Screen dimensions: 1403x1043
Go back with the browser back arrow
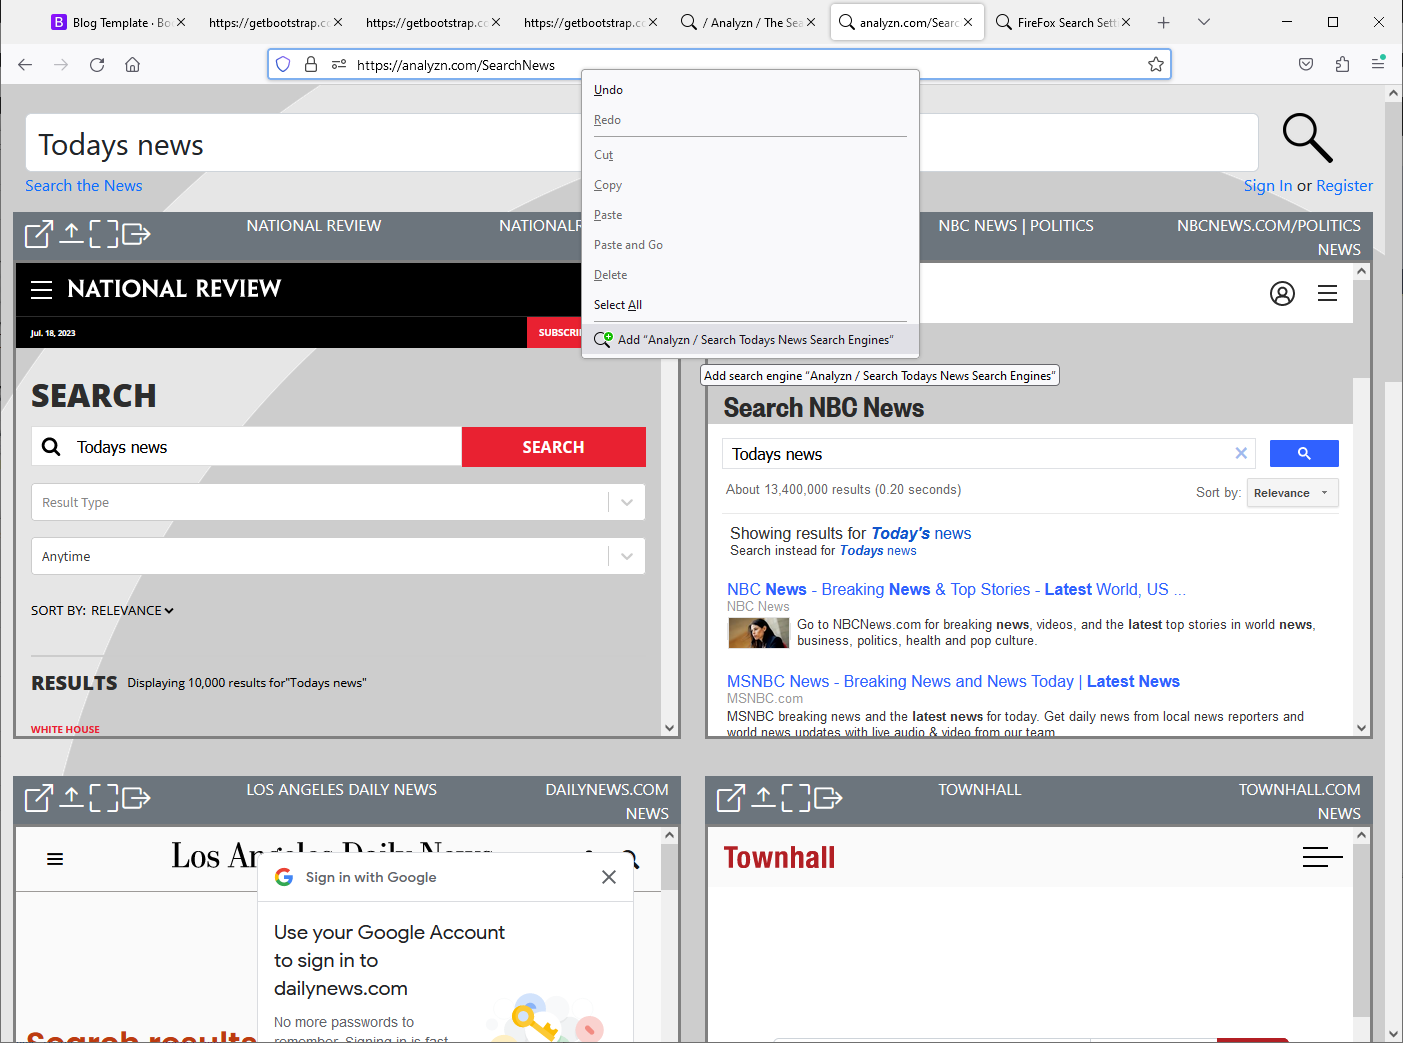click(x=25, y=65)
